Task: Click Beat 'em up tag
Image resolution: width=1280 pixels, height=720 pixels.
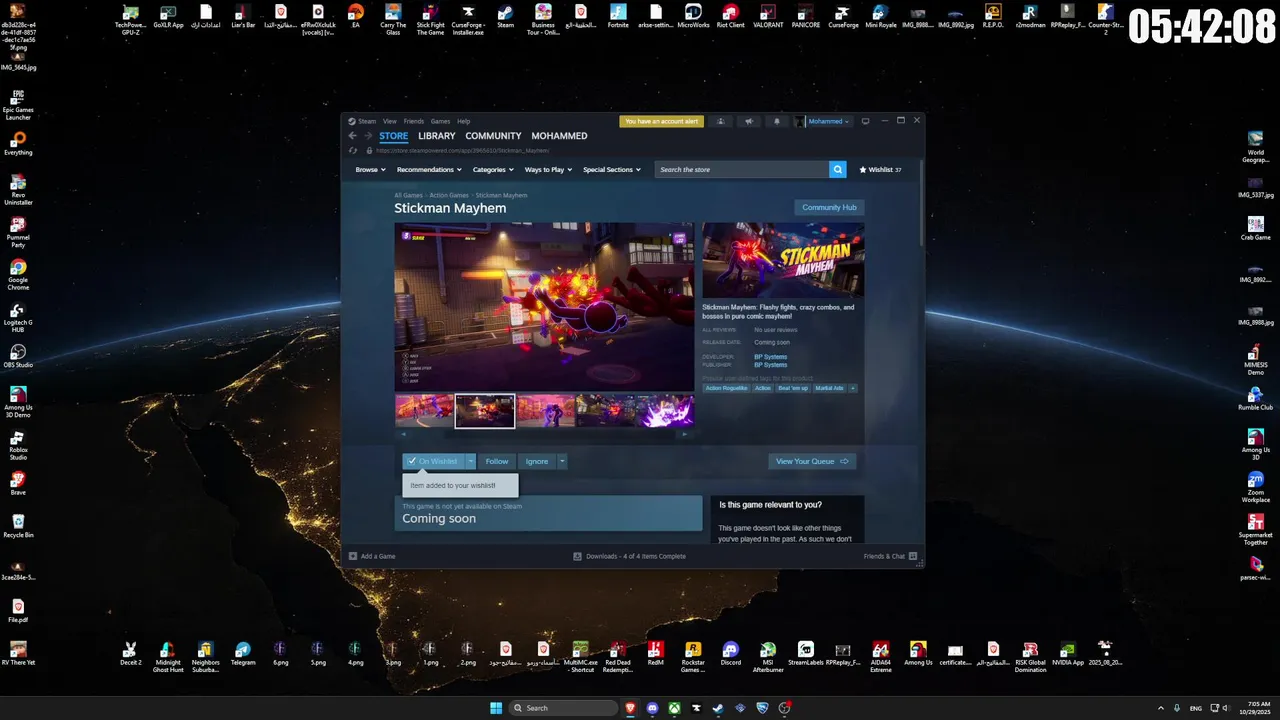Action: [792, 388]
